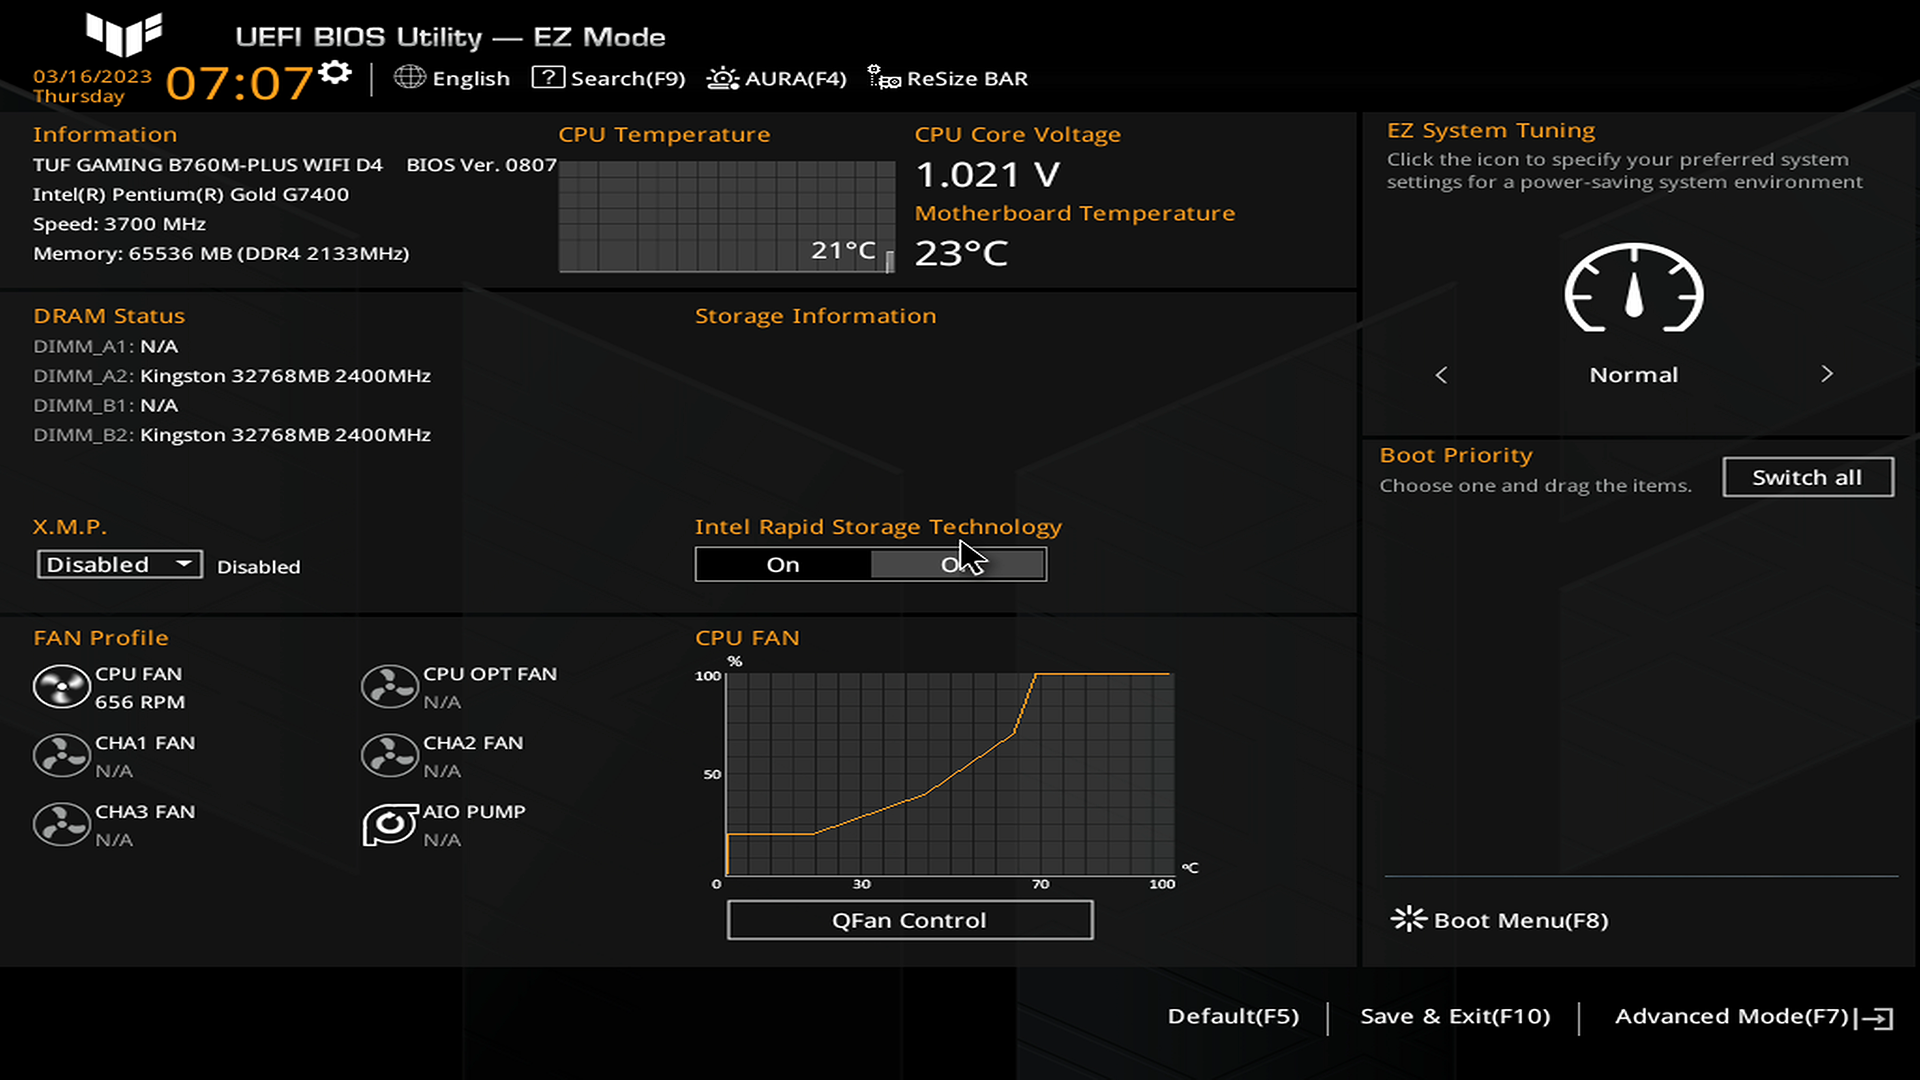Open Search(F9) from the top bar

[609, 78]
